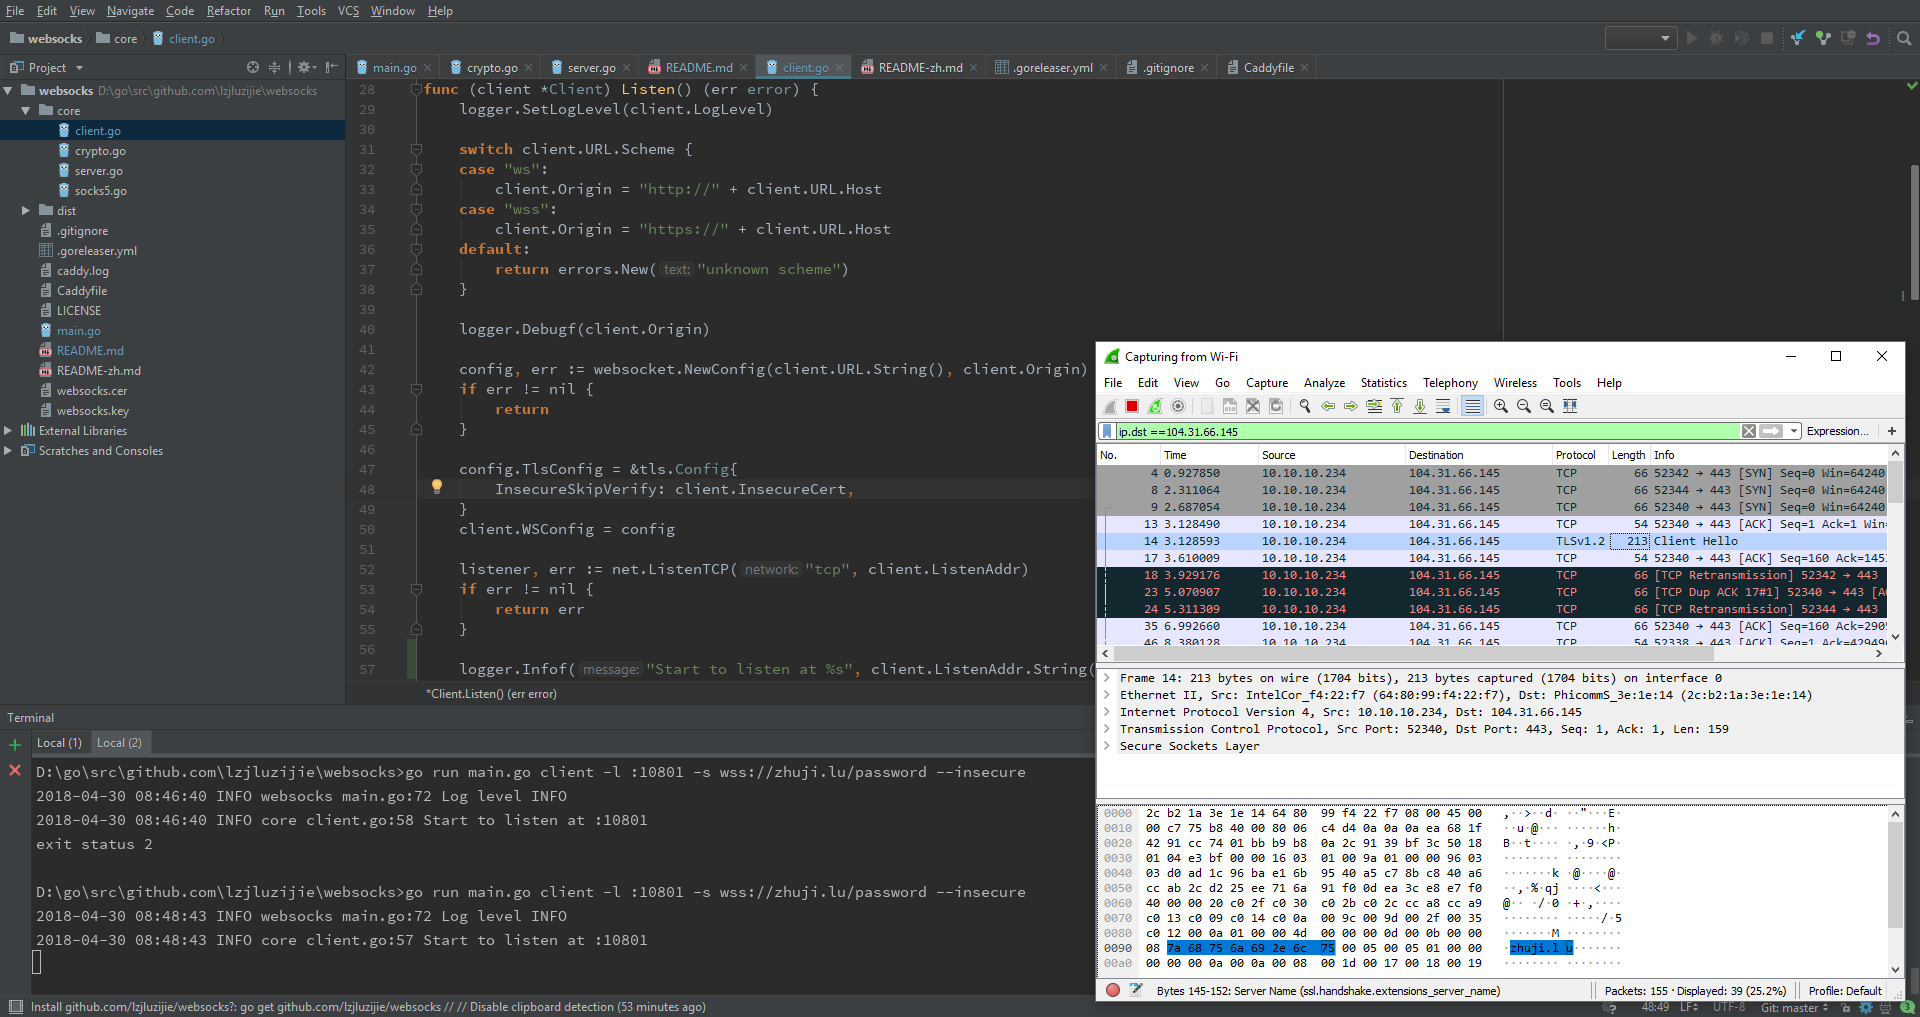
Task: Clear the Wireshark display filter
Action: (1749, 431)
